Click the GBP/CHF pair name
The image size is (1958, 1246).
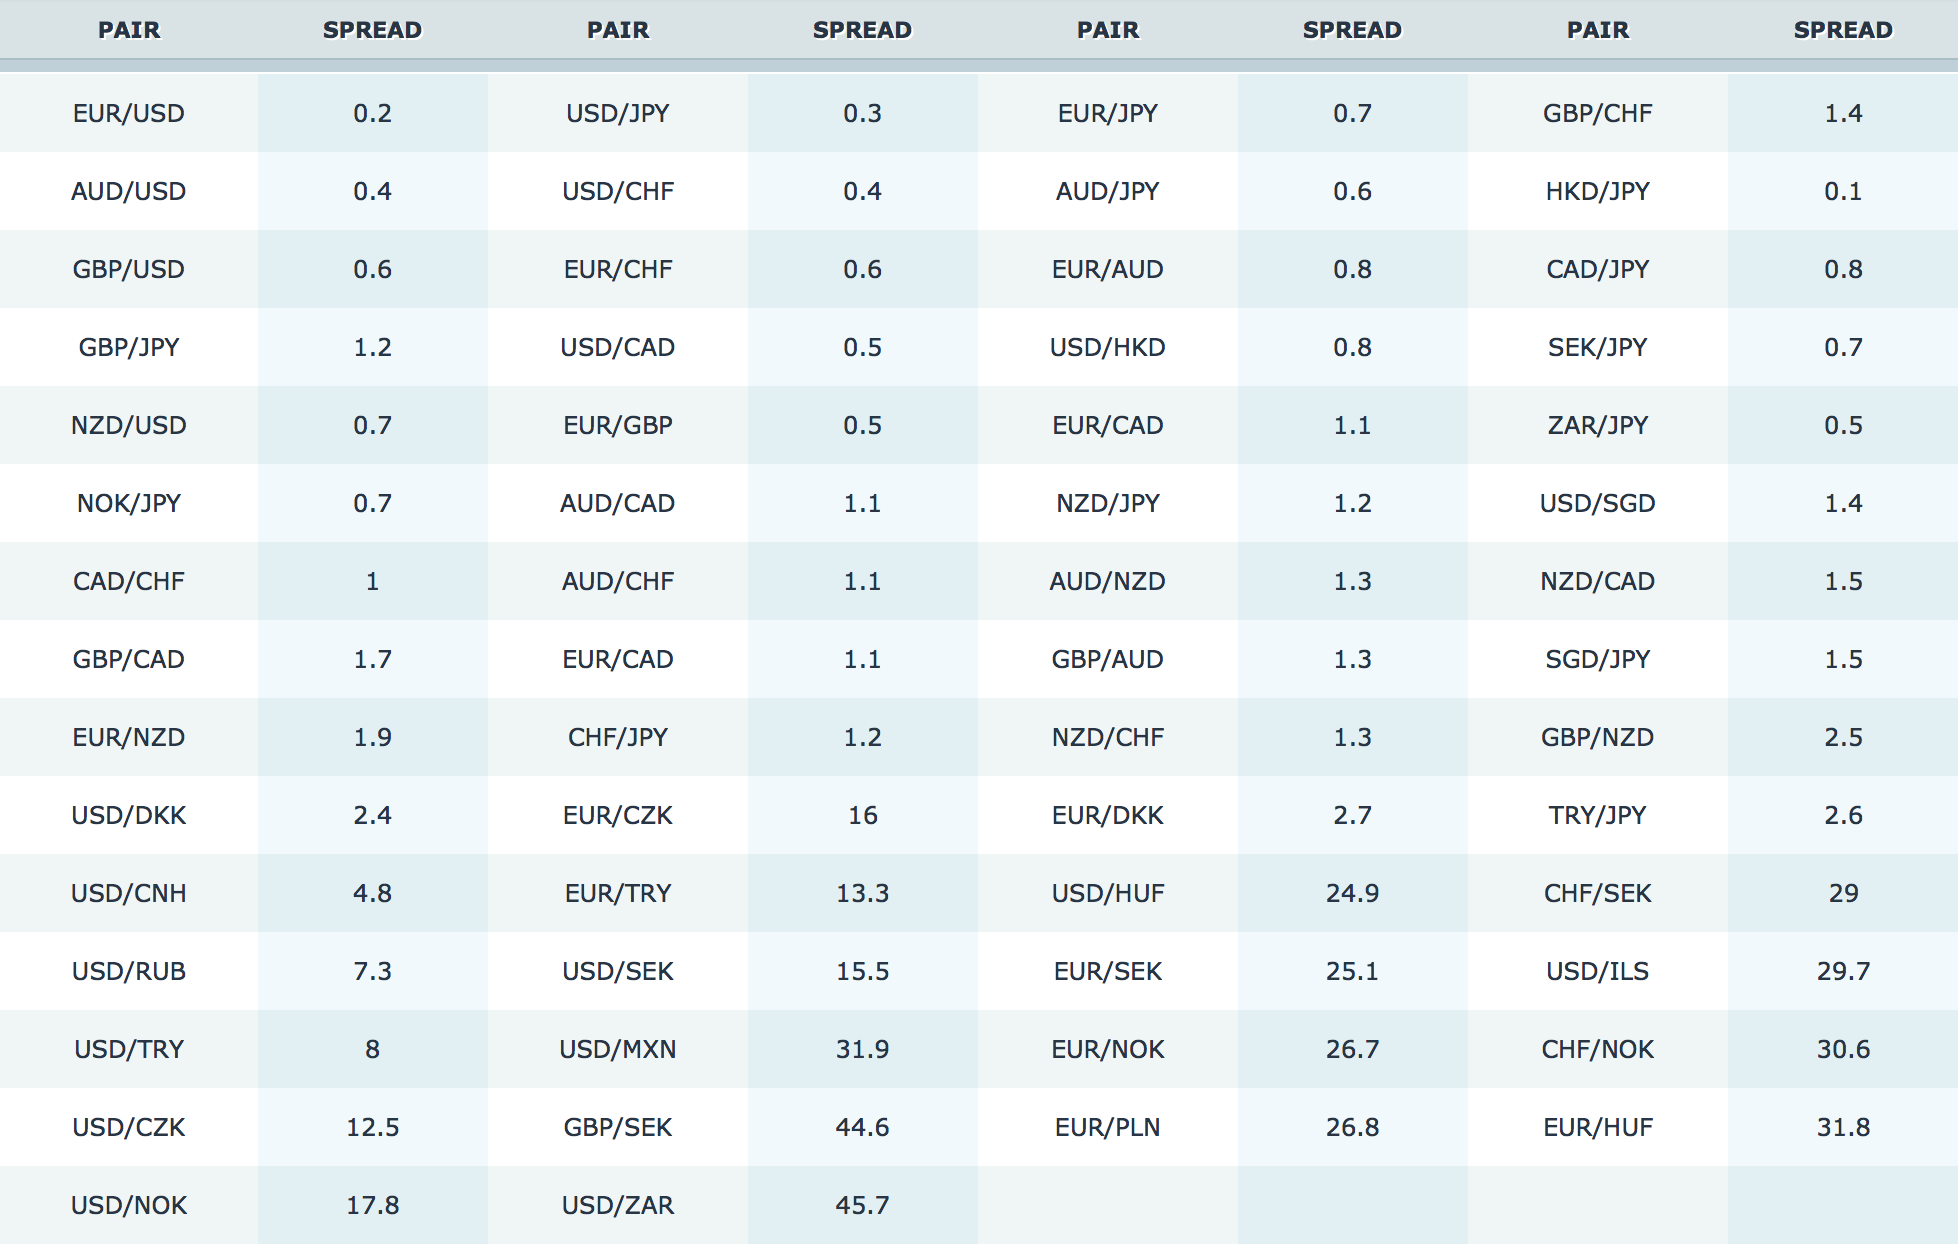pyautogui.click(x=1597, y=113)
